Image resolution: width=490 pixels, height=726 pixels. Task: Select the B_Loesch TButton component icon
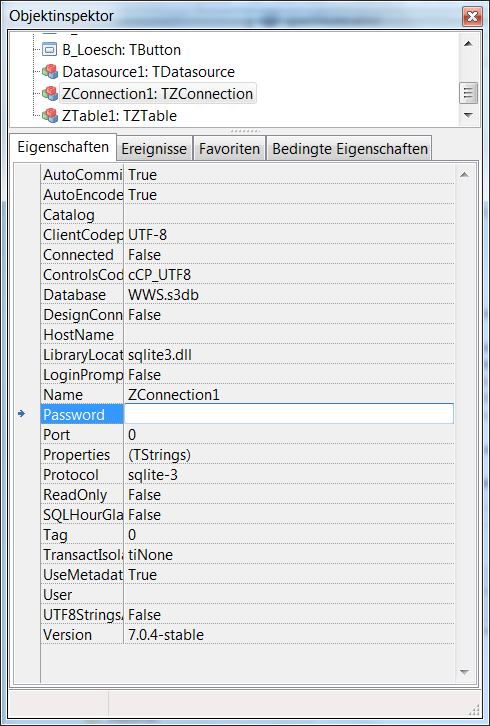(x=49, y=50)
